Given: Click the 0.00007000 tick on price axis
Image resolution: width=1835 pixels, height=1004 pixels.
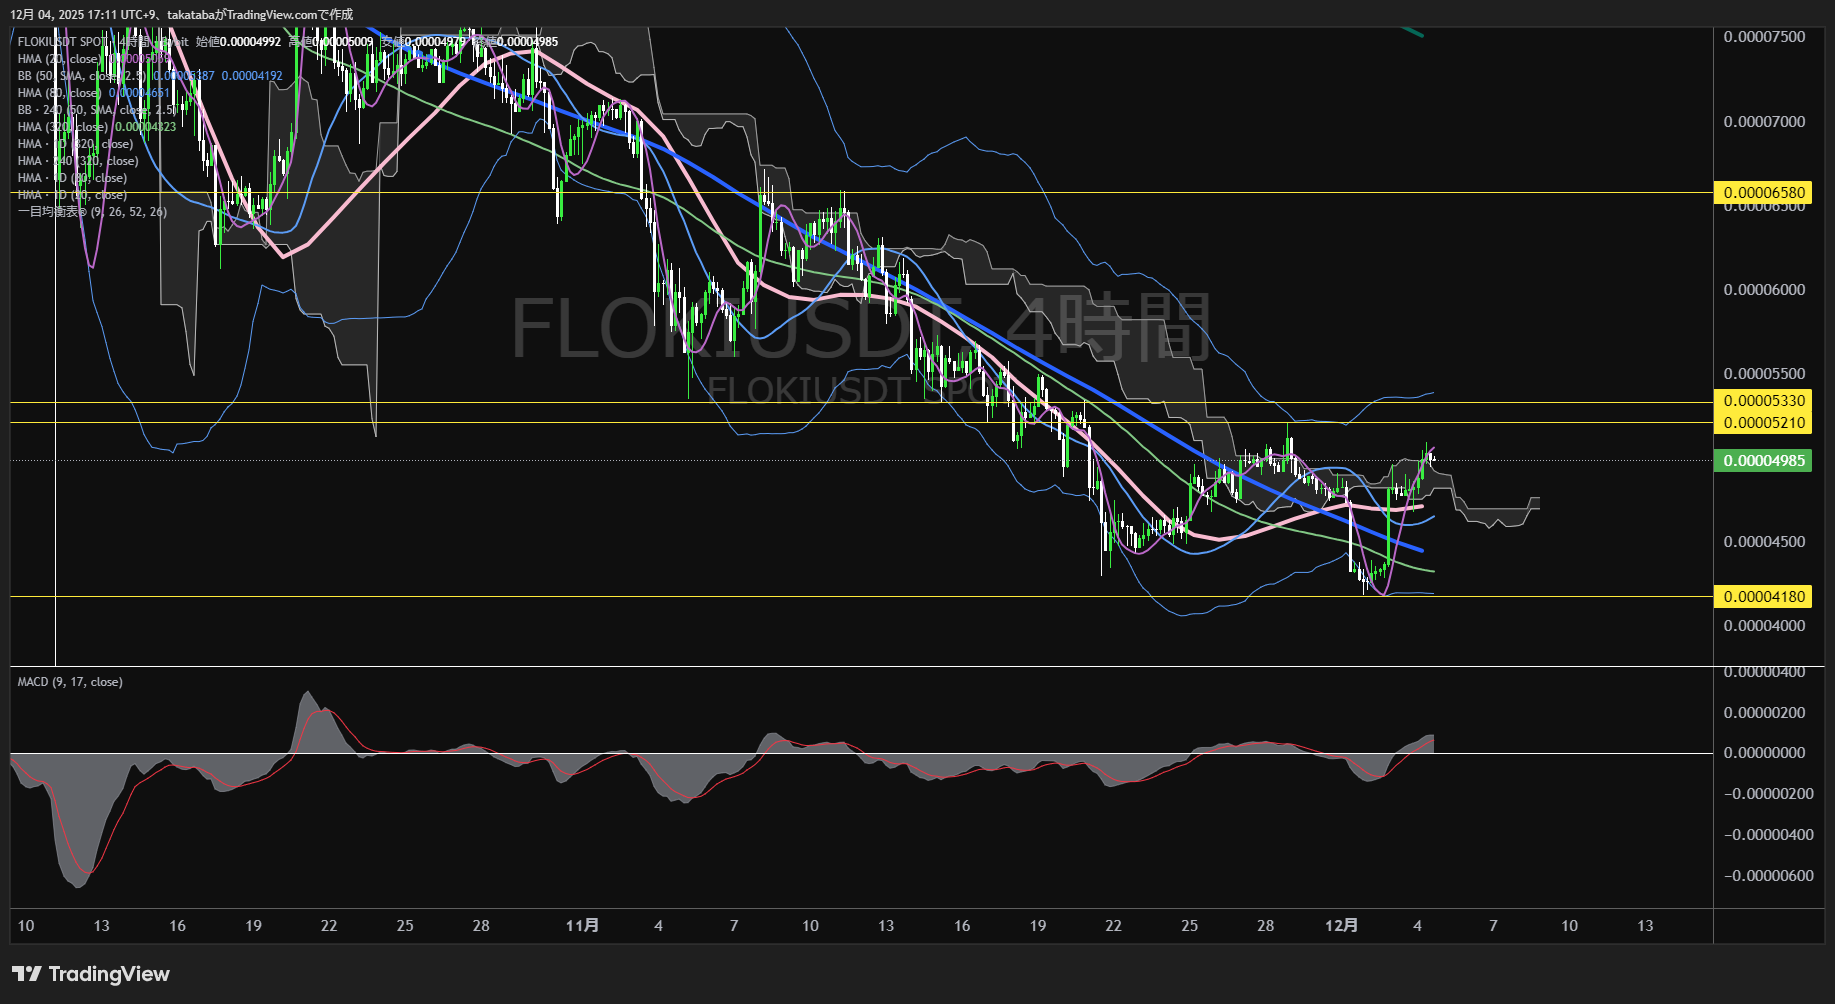Looking at the screenshot, I should click(x=1764, y=122).
